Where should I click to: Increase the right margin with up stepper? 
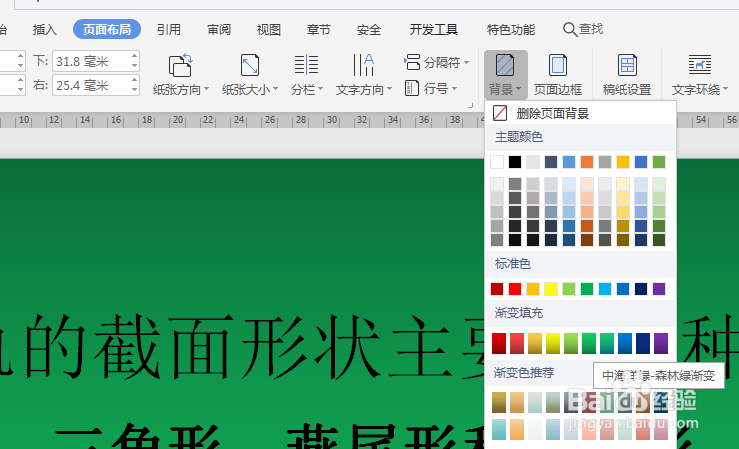134,80
